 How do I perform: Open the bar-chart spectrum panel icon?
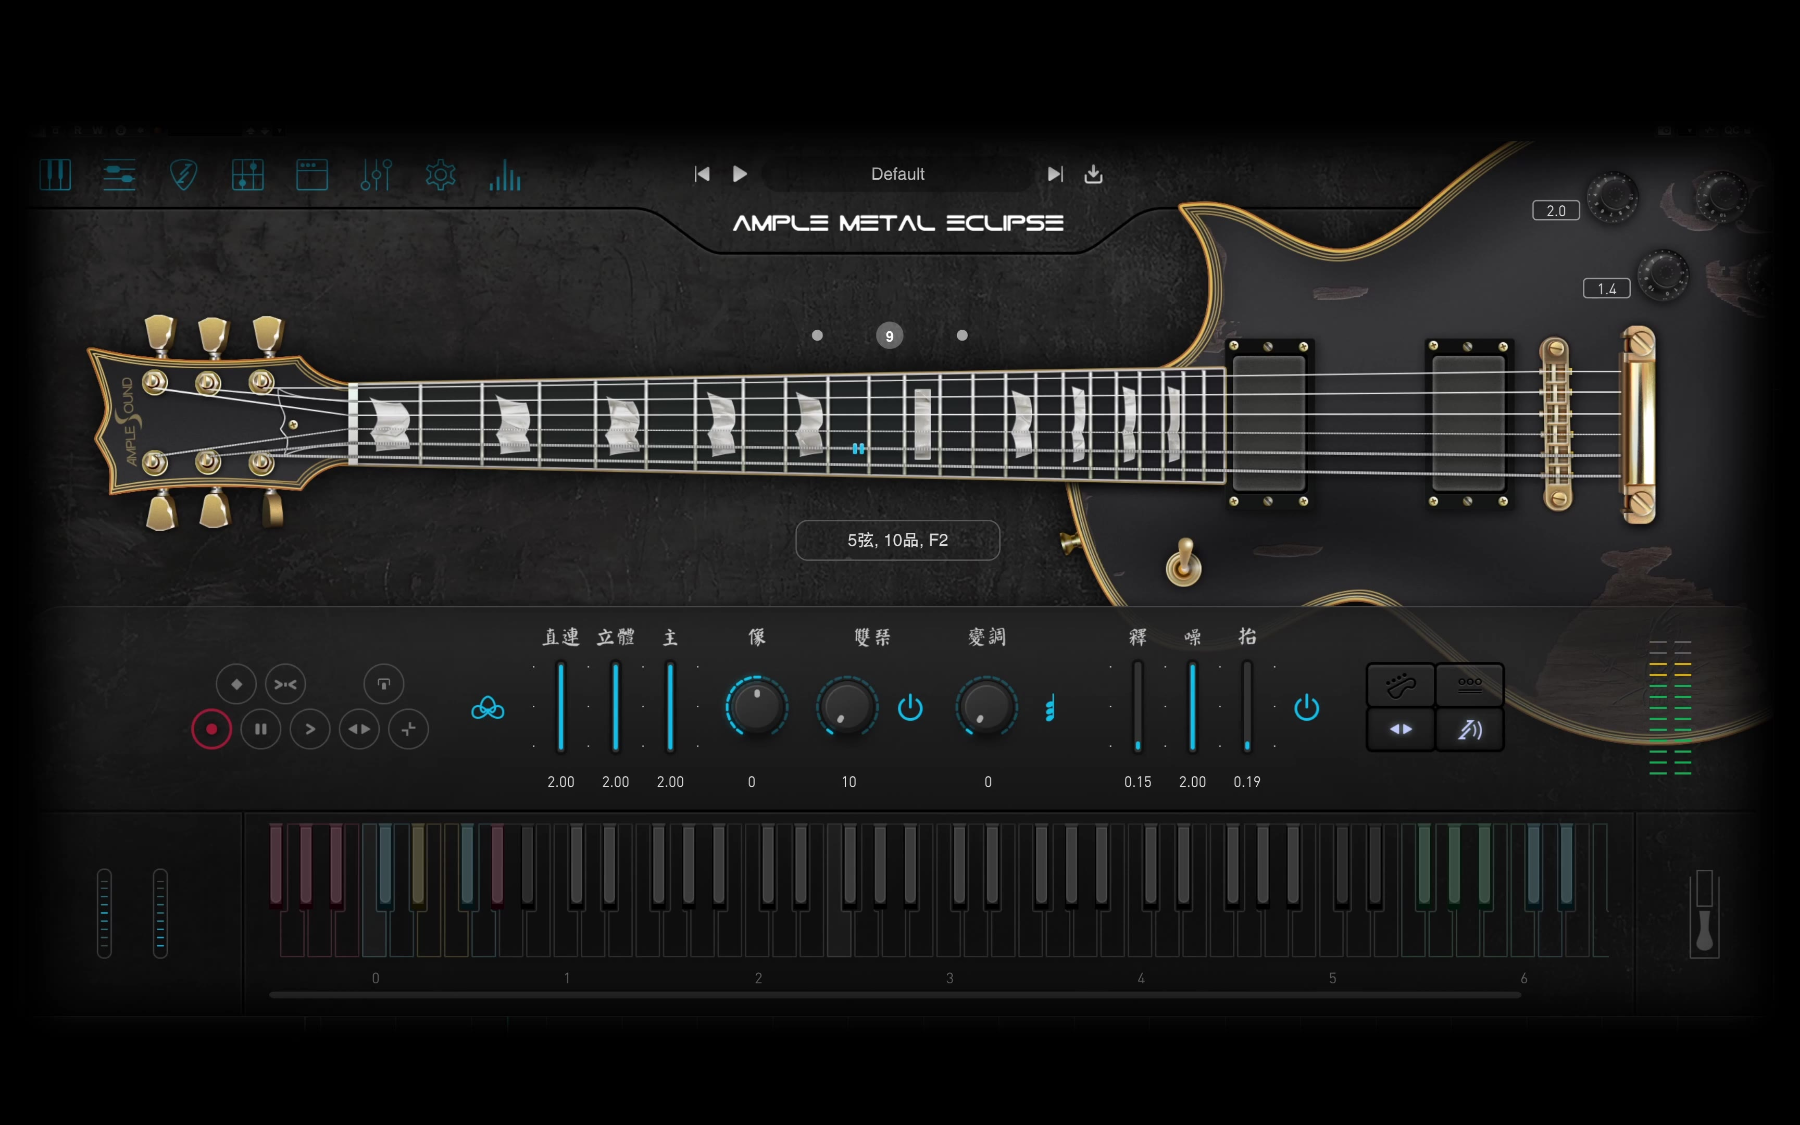coord(505,176)
